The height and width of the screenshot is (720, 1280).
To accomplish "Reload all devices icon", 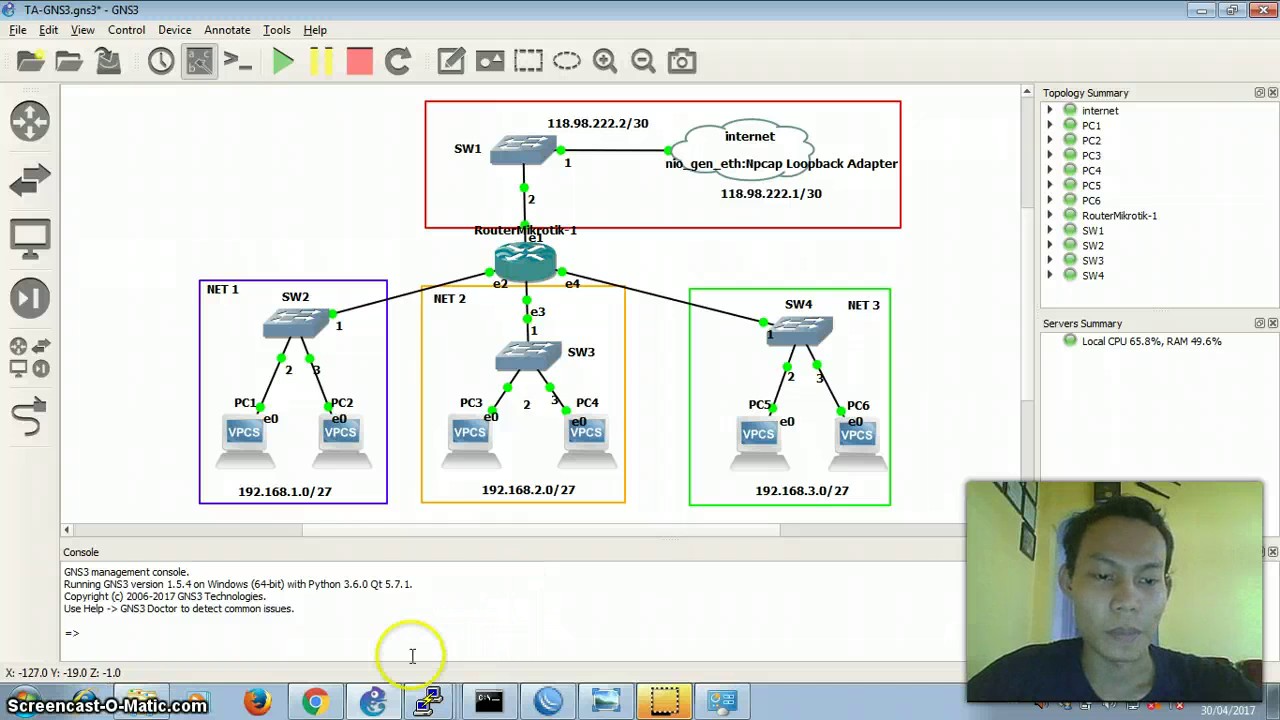I will (x=398, y=62).
